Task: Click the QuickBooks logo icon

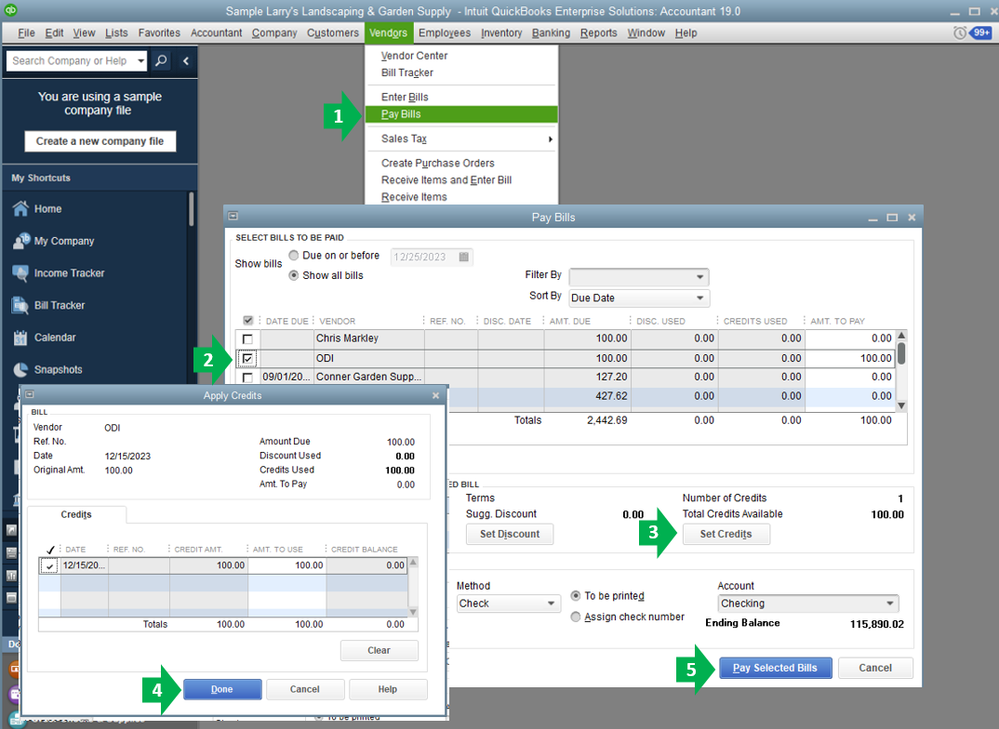Action: point(10,10)
